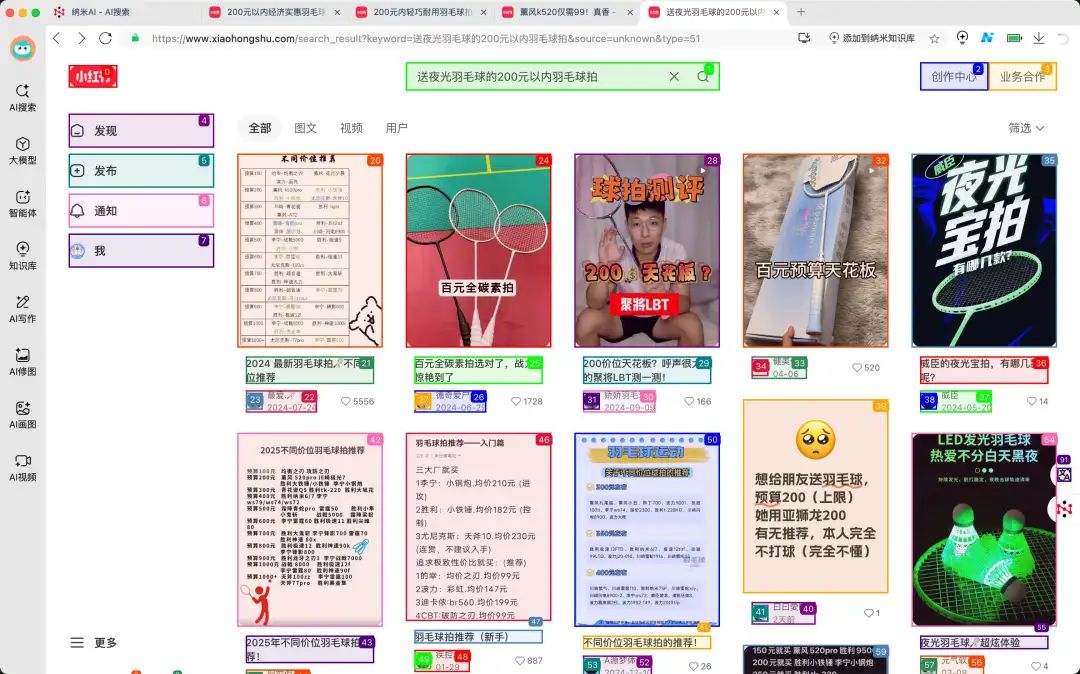Open 通知 in the navigation
The height and width of the screenshot is (674, 1080).
click(x=141, y=211)
